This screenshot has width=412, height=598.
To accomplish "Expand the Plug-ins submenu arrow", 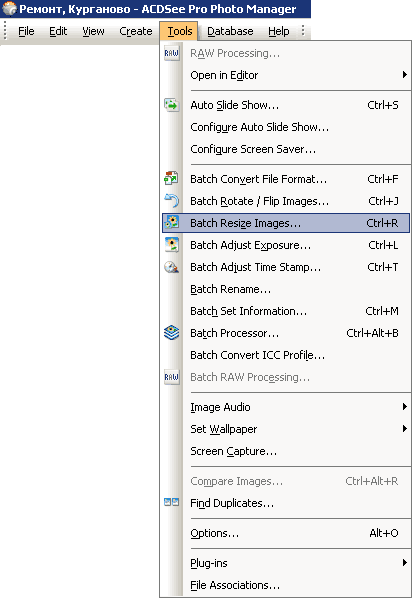I will [405, 563].
